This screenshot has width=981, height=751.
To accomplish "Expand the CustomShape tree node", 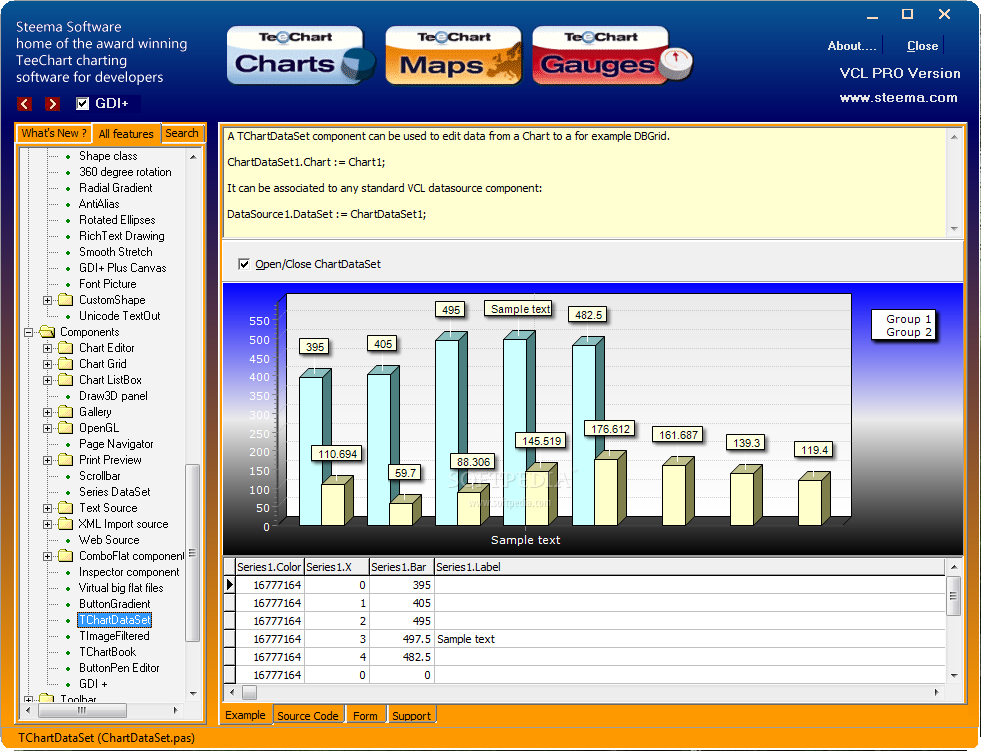I will pos(48,300).
